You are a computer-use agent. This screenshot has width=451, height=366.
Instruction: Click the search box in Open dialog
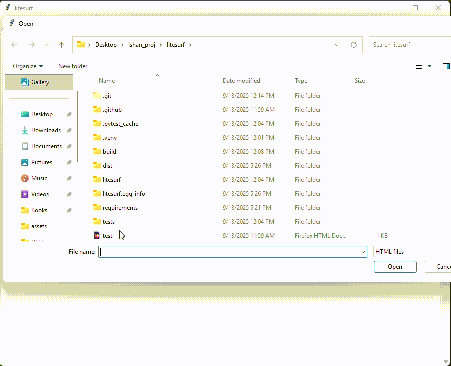coord(410,45)
